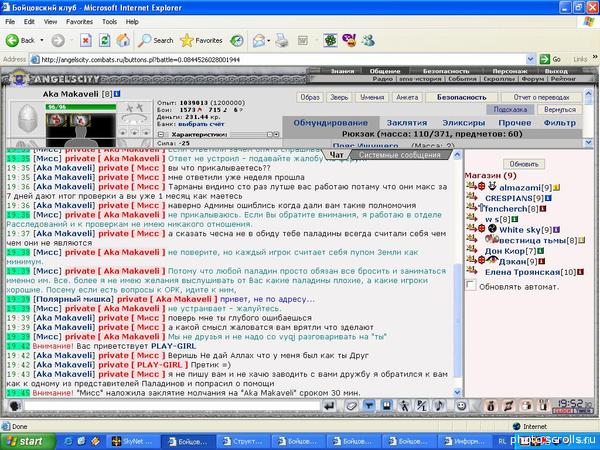Click the Зверь button

point(339,97)
